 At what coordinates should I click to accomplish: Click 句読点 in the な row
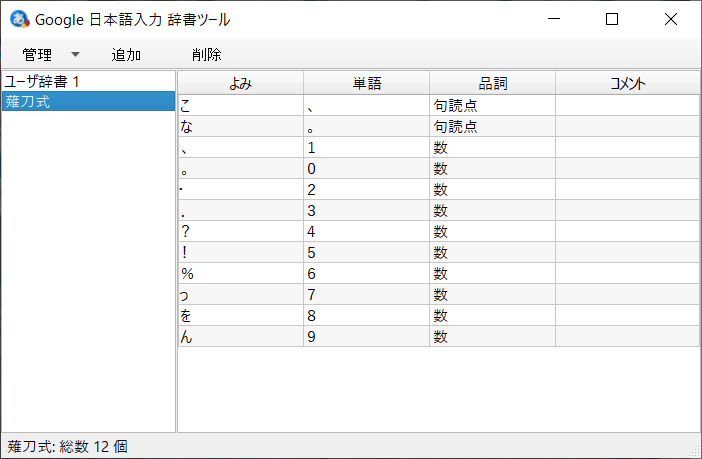tap(492, 126)
